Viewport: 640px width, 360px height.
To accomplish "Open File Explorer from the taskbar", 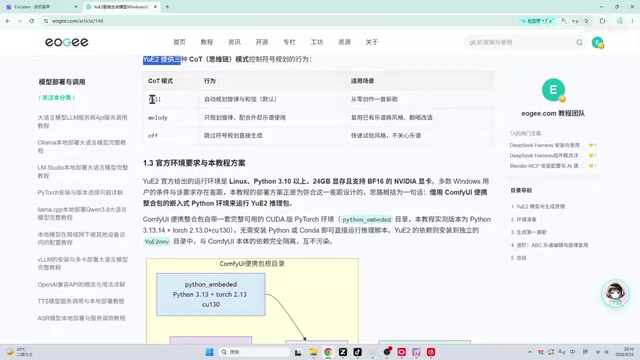I will pos(313,352).
